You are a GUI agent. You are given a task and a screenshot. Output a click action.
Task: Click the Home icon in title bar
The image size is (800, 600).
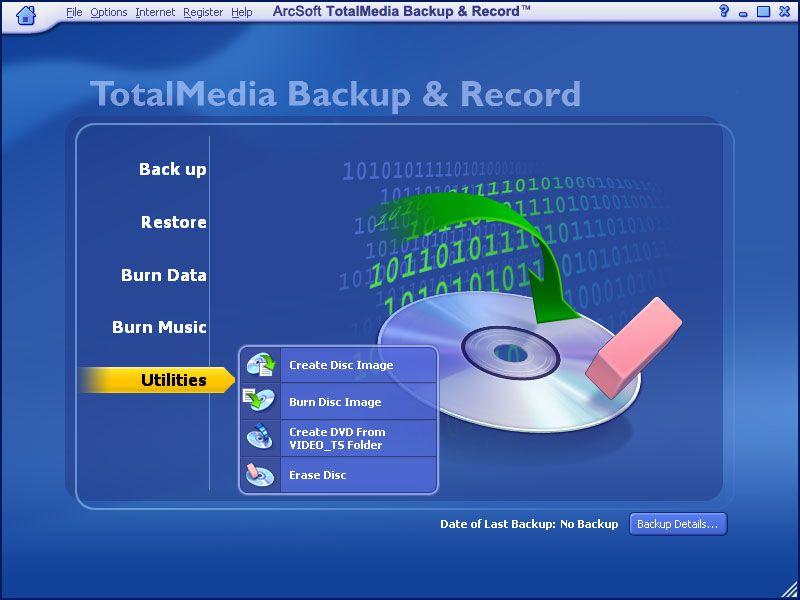(x=26, y=15)
